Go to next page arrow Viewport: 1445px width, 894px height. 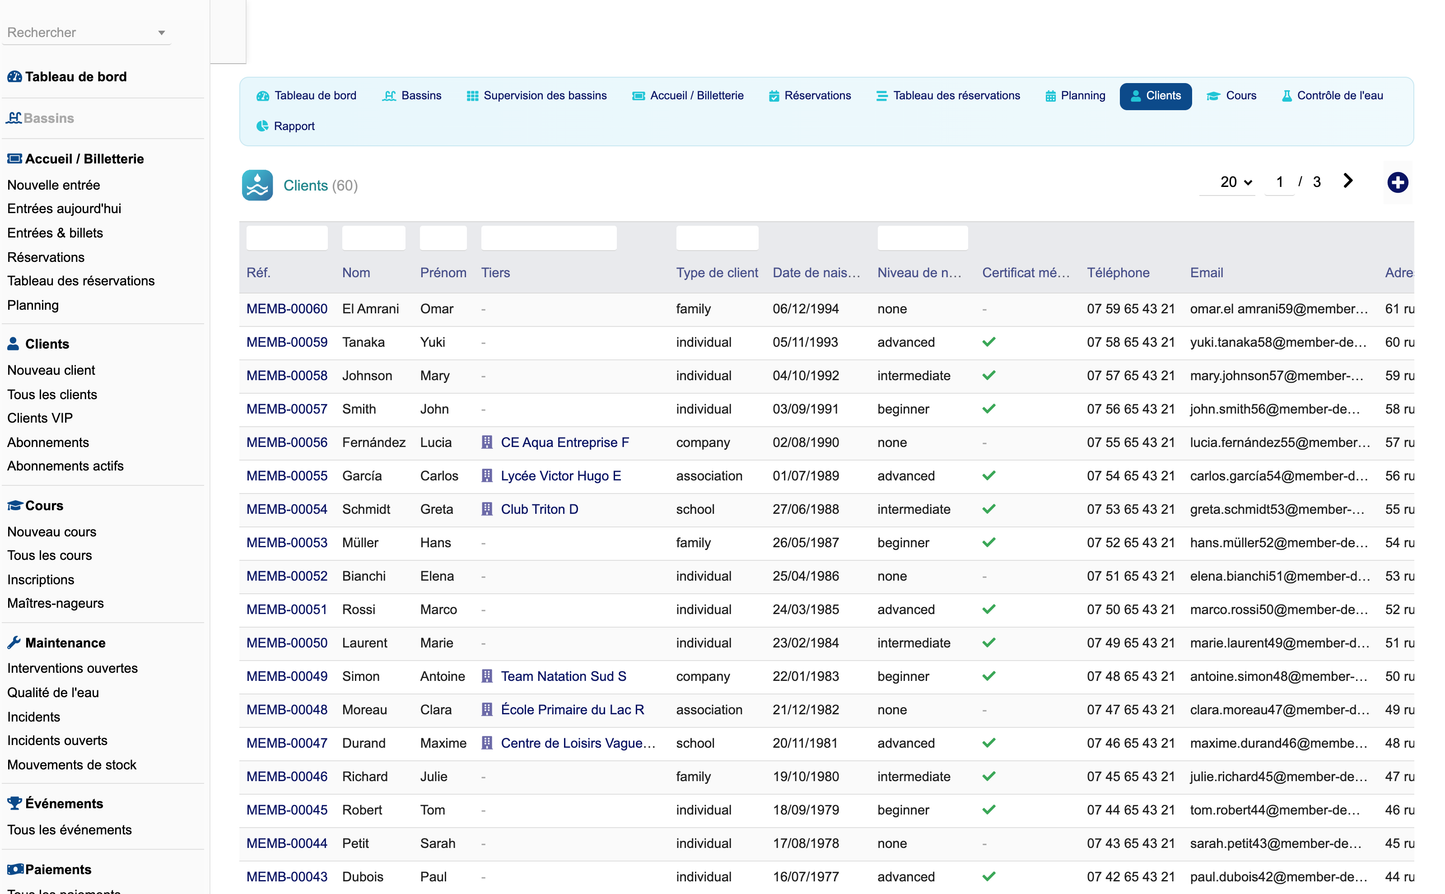pyautogui.click(x=1348, y=181)
